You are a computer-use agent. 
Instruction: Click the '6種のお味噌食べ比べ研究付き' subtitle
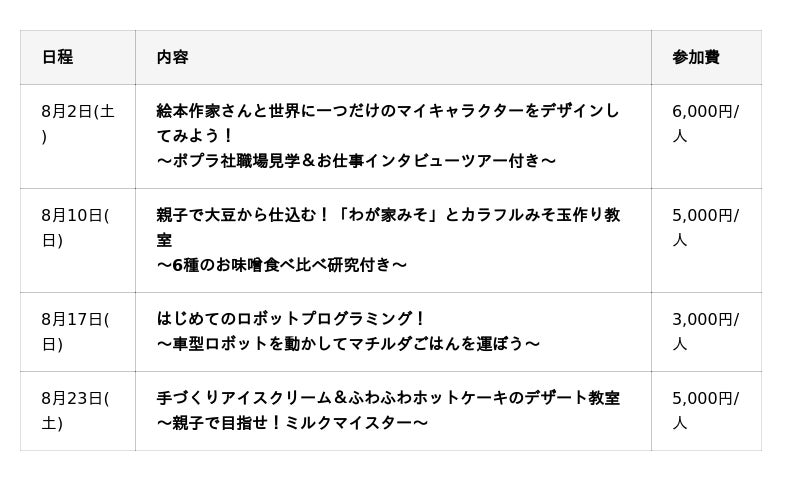(x=282, y=265)
